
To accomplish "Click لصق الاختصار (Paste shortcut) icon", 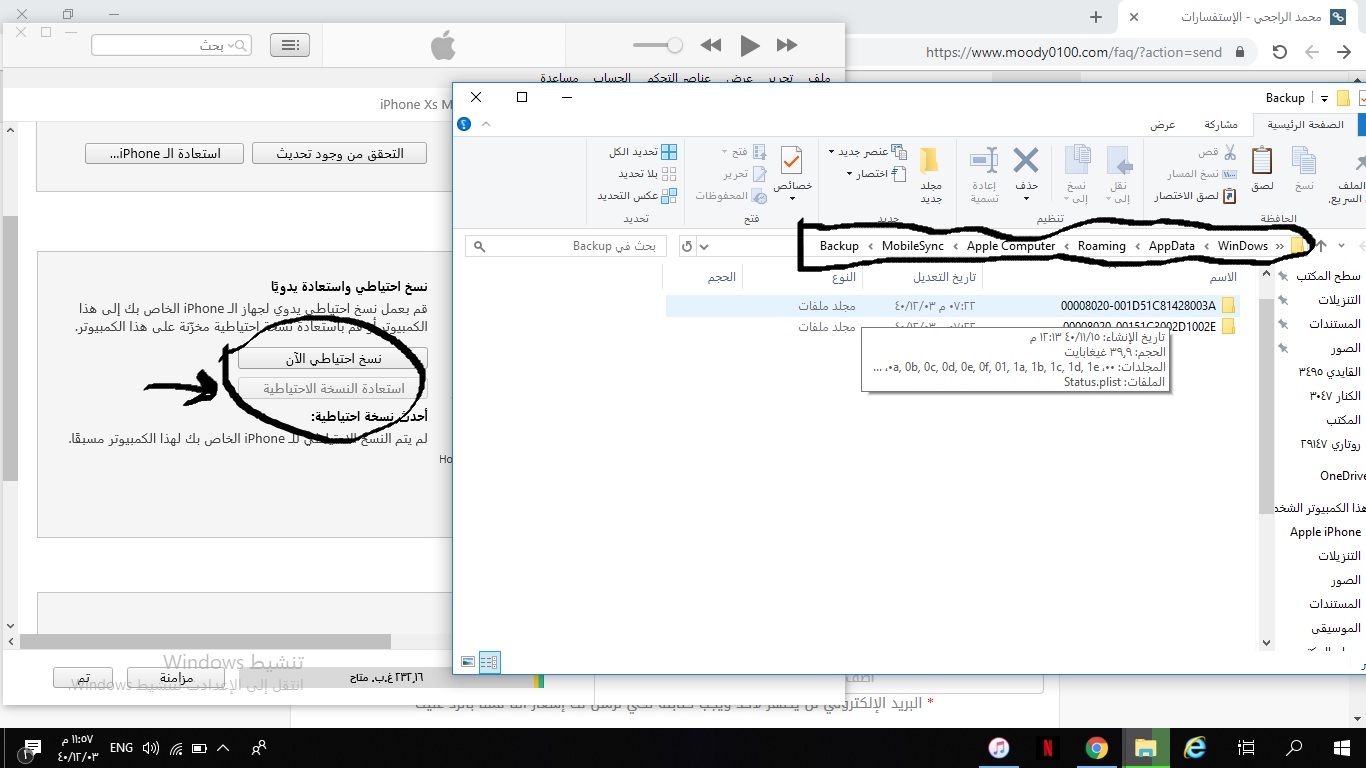I will [x=1230, y=196].
